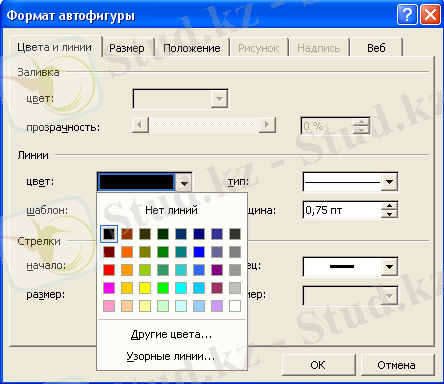Screen dimensions: 444x384
Task: Choose the yellow color swatch
Action: click(x=145, y=288)
